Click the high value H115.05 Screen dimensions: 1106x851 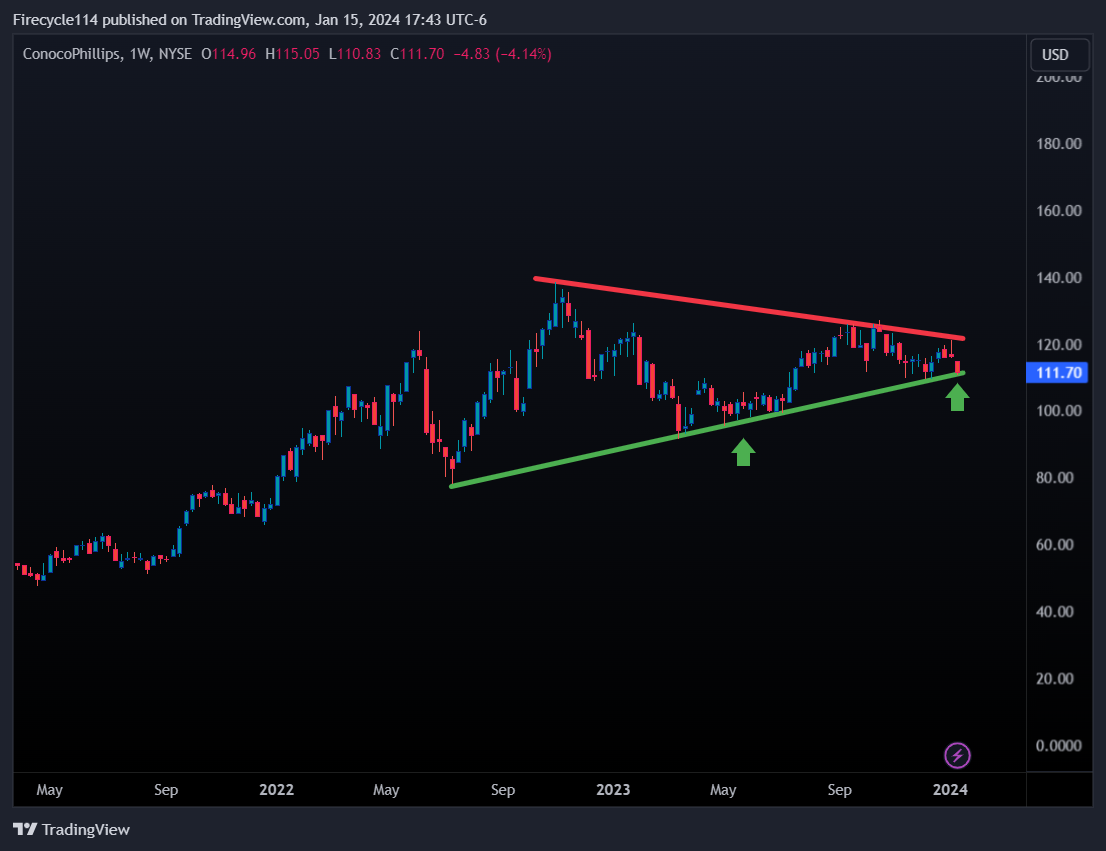tap(292, 54)
